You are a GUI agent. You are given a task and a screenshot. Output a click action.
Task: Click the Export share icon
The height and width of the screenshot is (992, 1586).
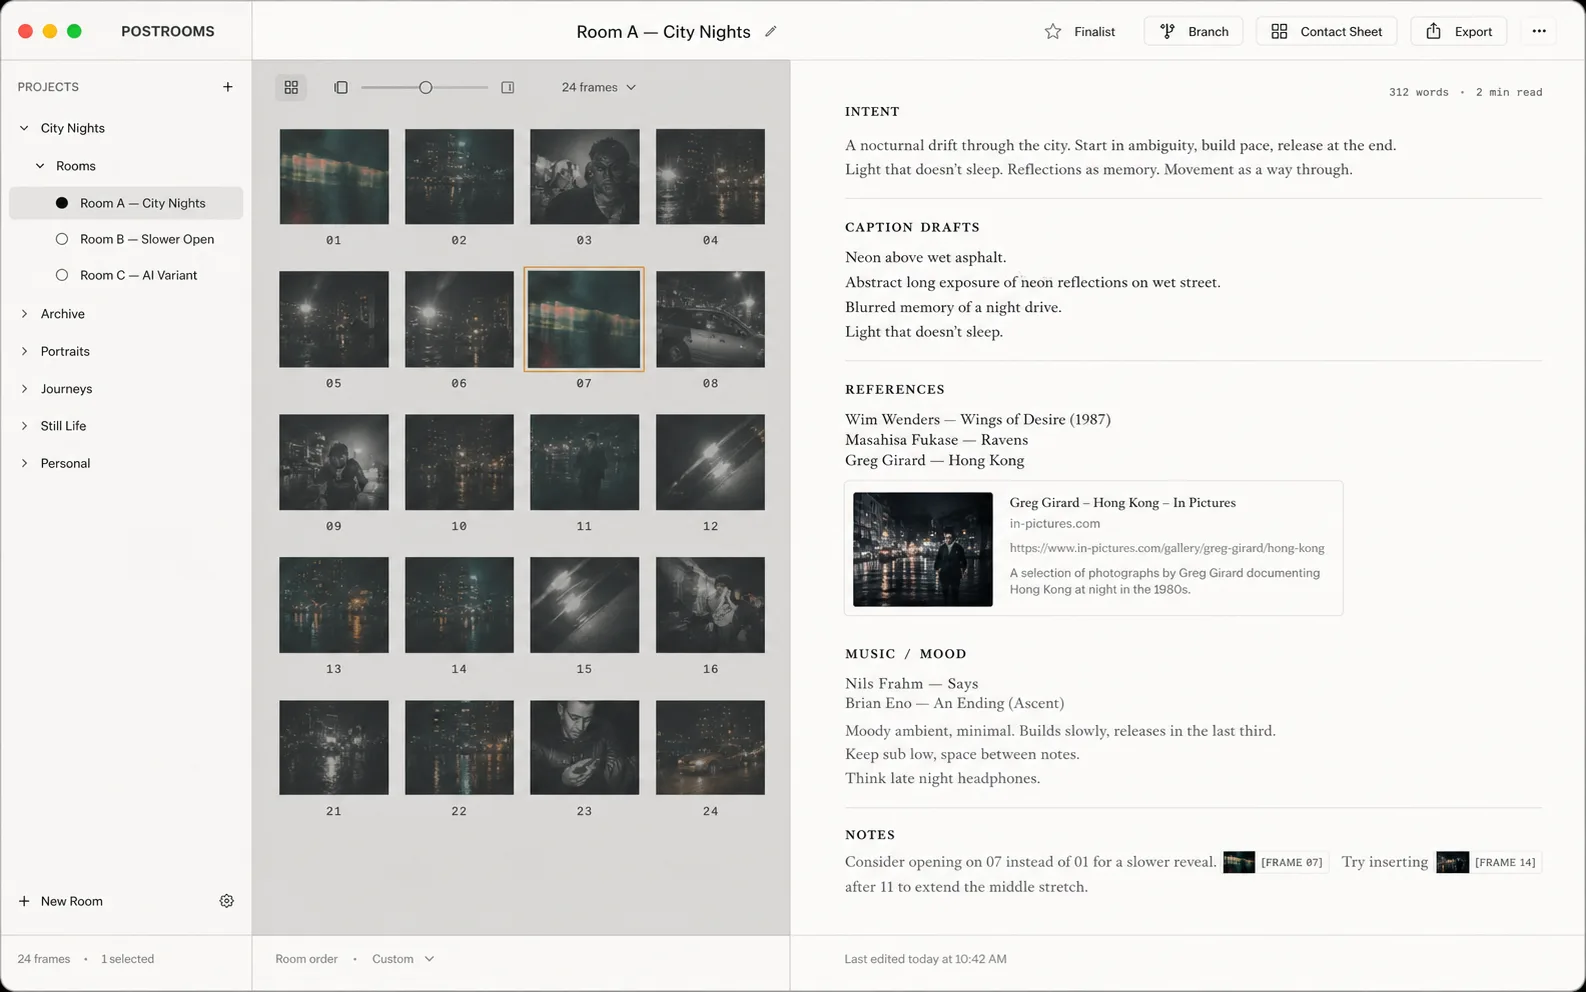[1433, 31]
